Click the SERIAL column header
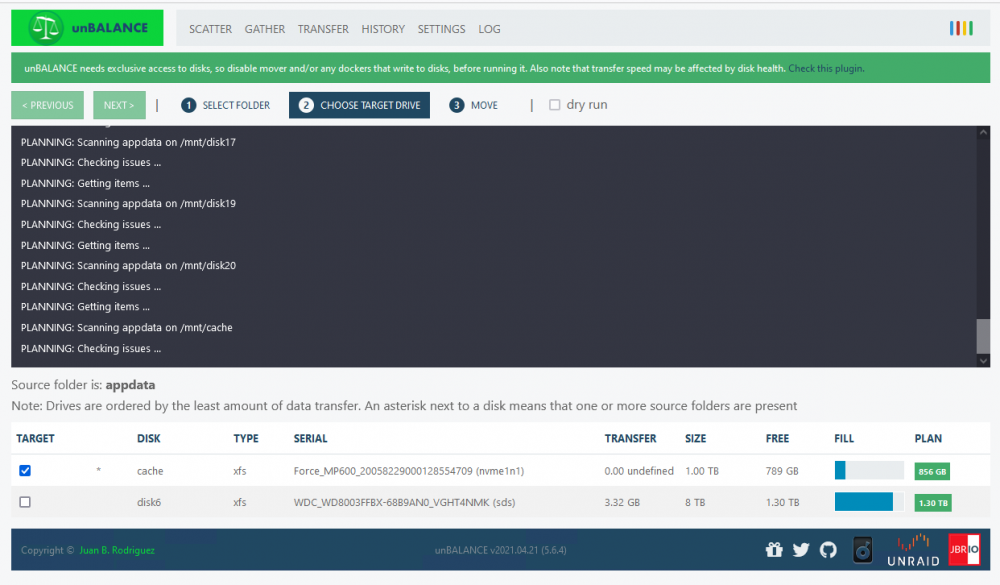Screen dimensions: 1000x585 coord(310,438)
